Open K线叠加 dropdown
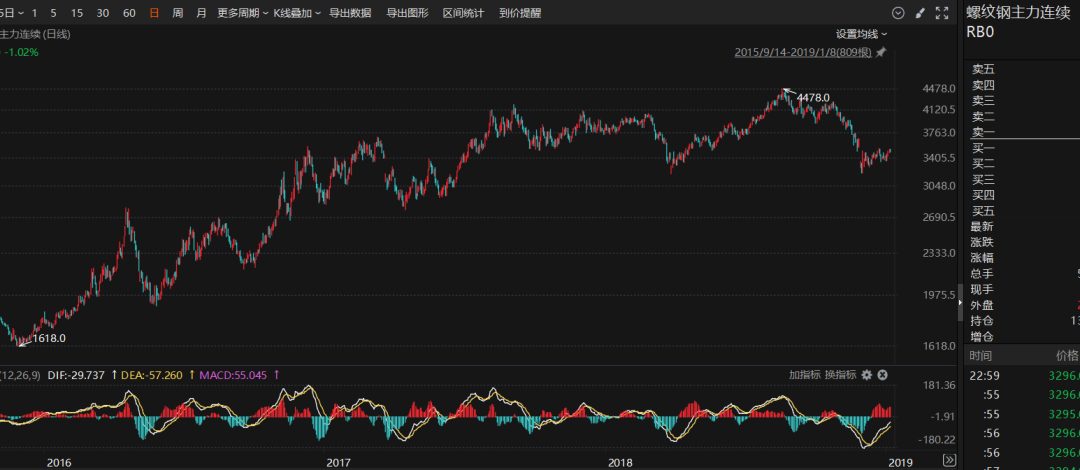Screen dimensions: 1080x470 pyautogui.click(x=296, y=13)
